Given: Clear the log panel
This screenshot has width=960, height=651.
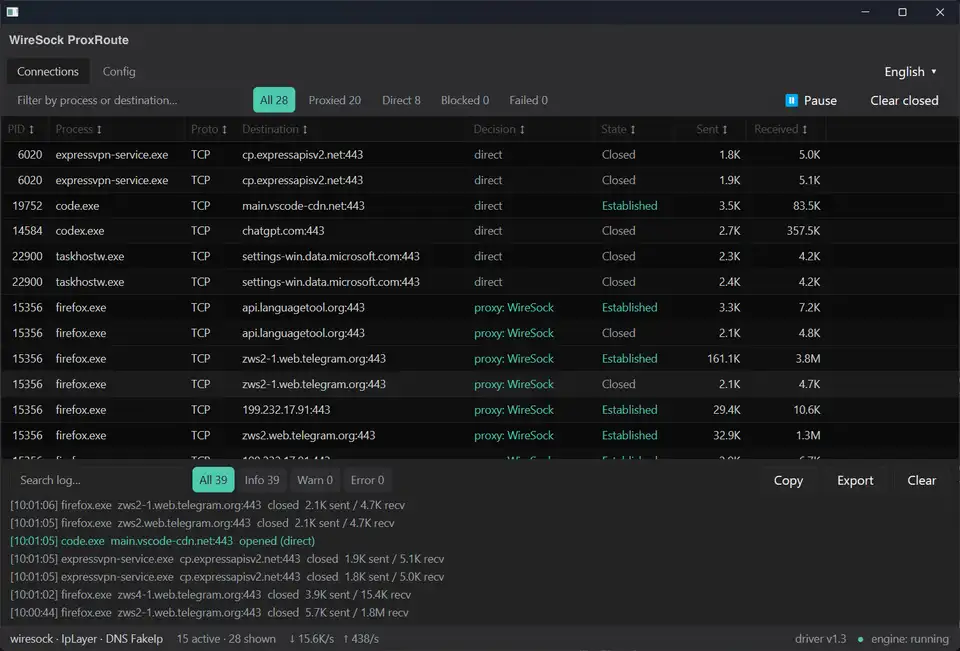Looking at the screenshot, I should (921, 481).
